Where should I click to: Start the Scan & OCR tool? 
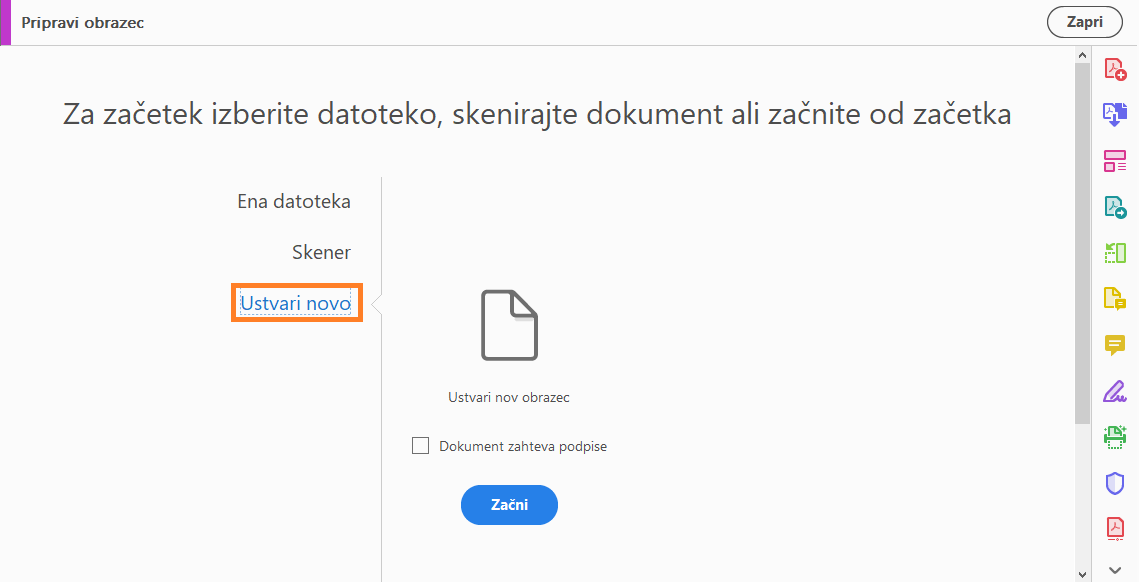[1115, 437]
